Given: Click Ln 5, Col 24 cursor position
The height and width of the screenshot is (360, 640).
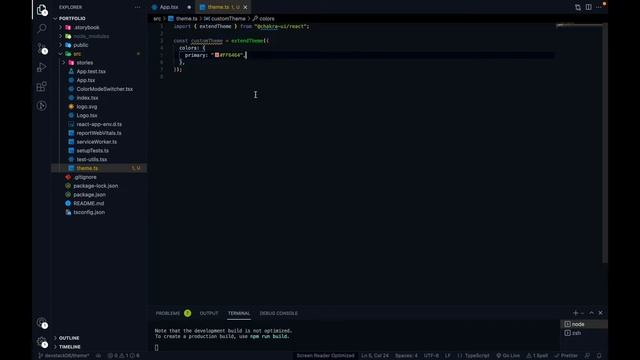Looking at the screenshot, I should tap(375, 356).
